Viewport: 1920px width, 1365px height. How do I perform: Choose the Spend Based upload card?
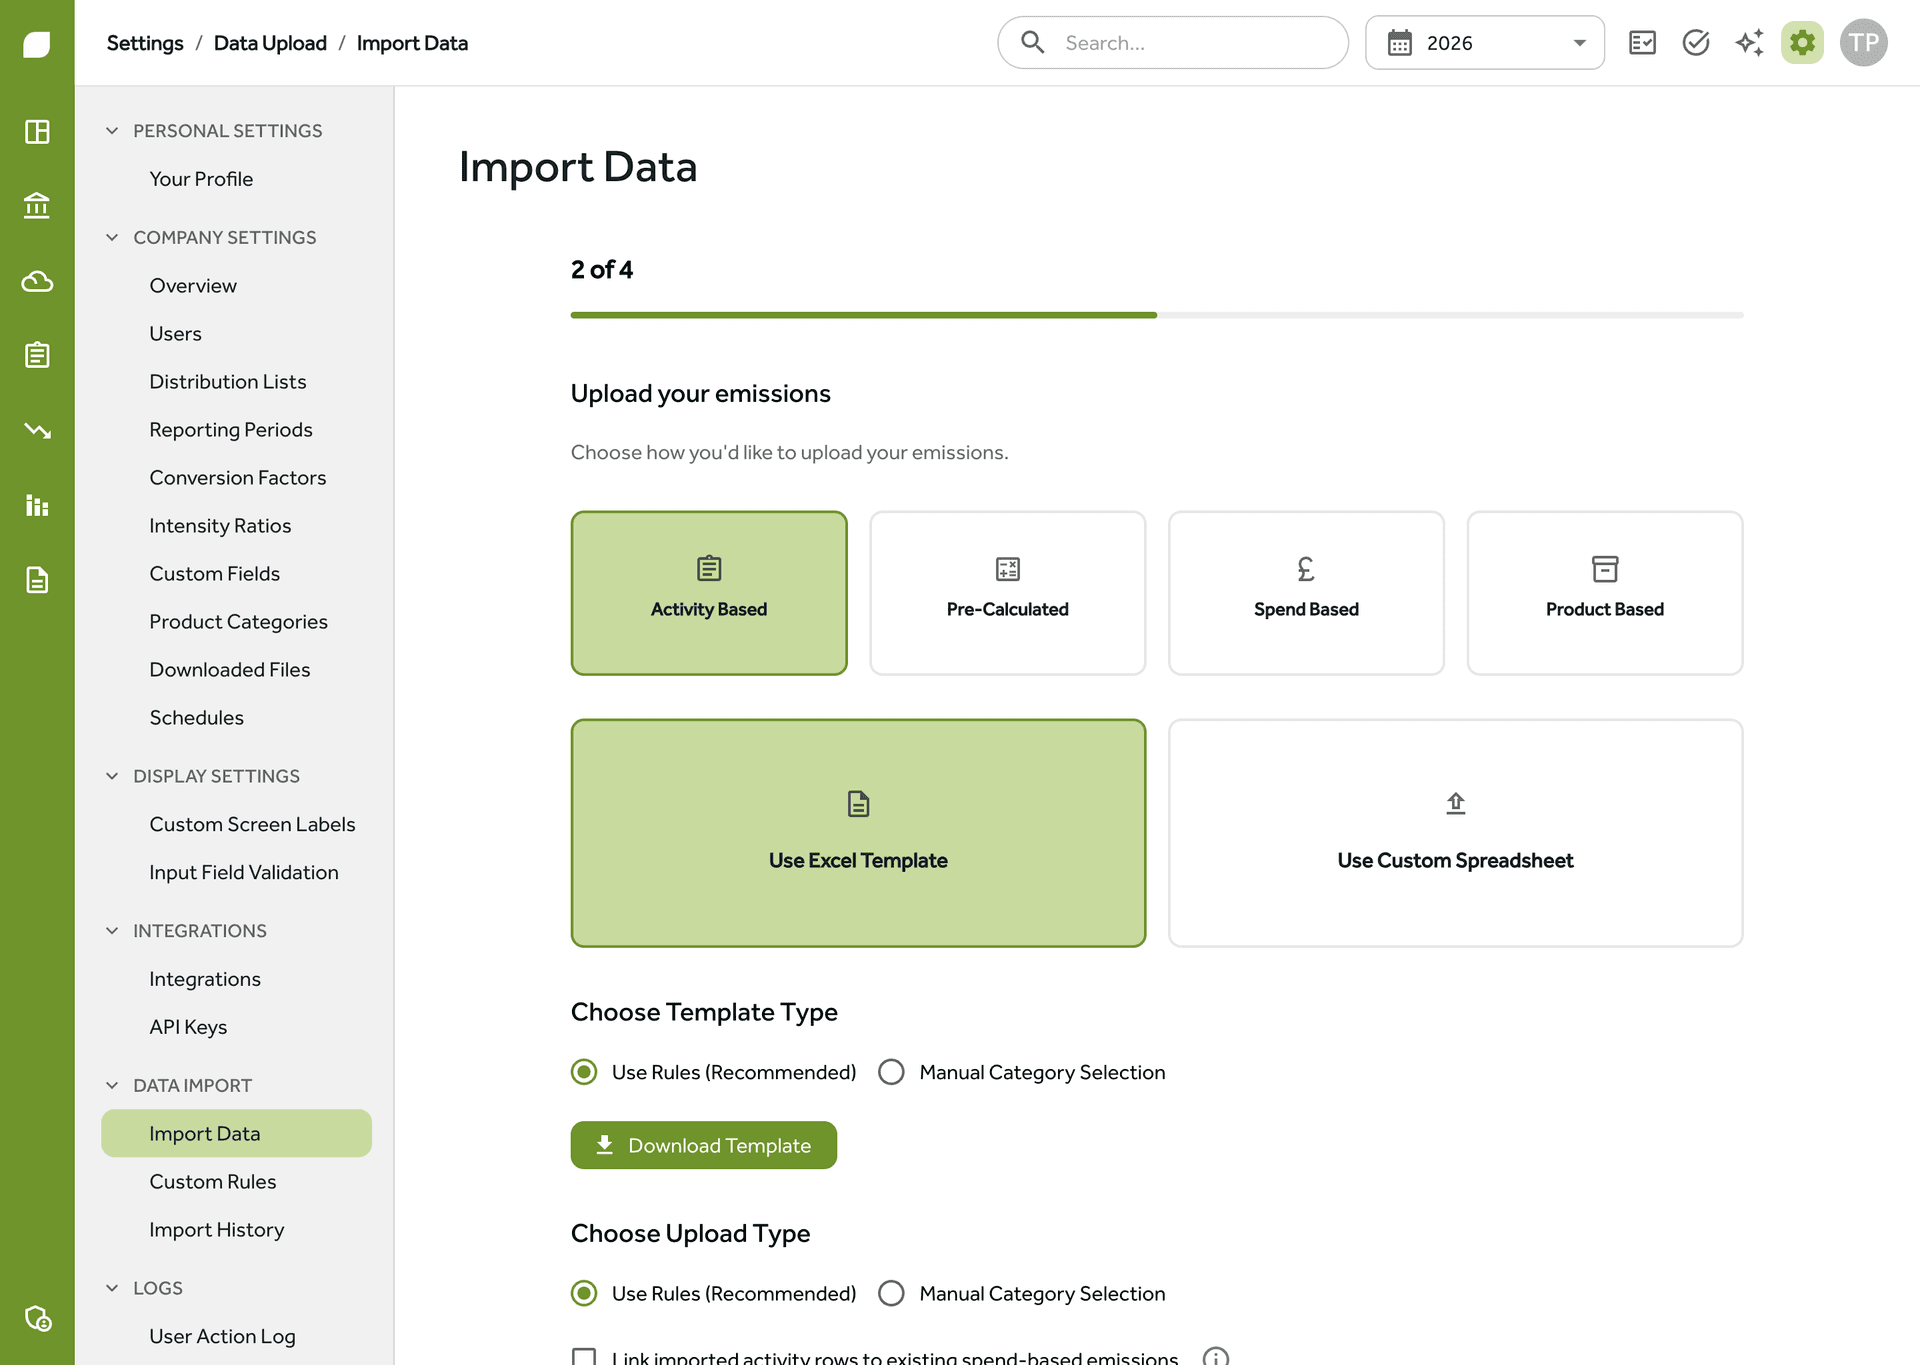(1306, 593)
